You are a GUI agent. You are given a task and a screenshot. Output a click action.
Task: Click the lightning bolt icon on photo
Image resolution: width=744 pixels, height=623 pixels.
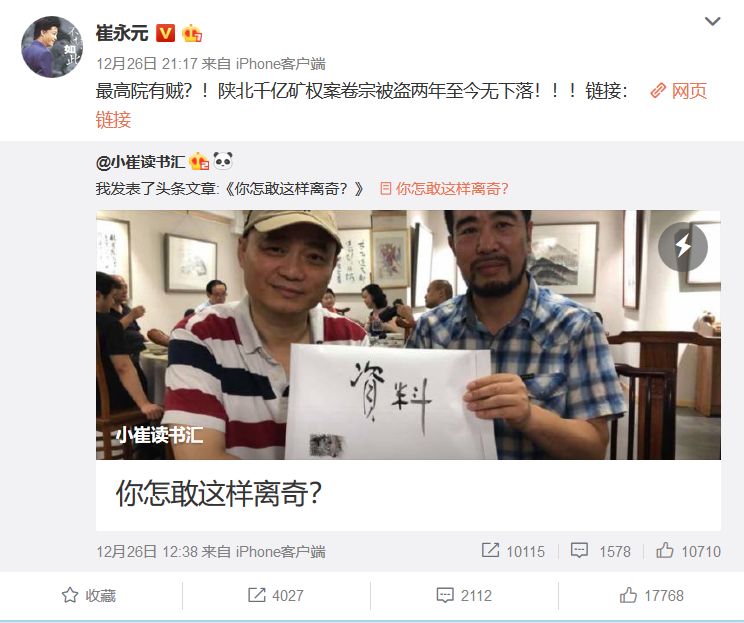pos(683,247)
